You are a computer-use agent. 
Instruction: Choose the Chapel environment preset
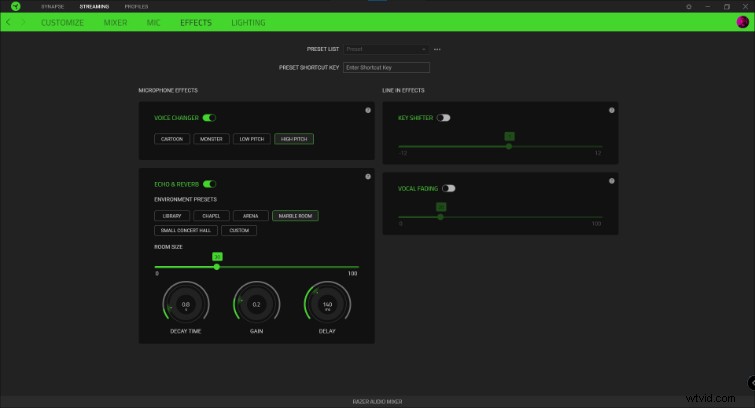point(211,216)
